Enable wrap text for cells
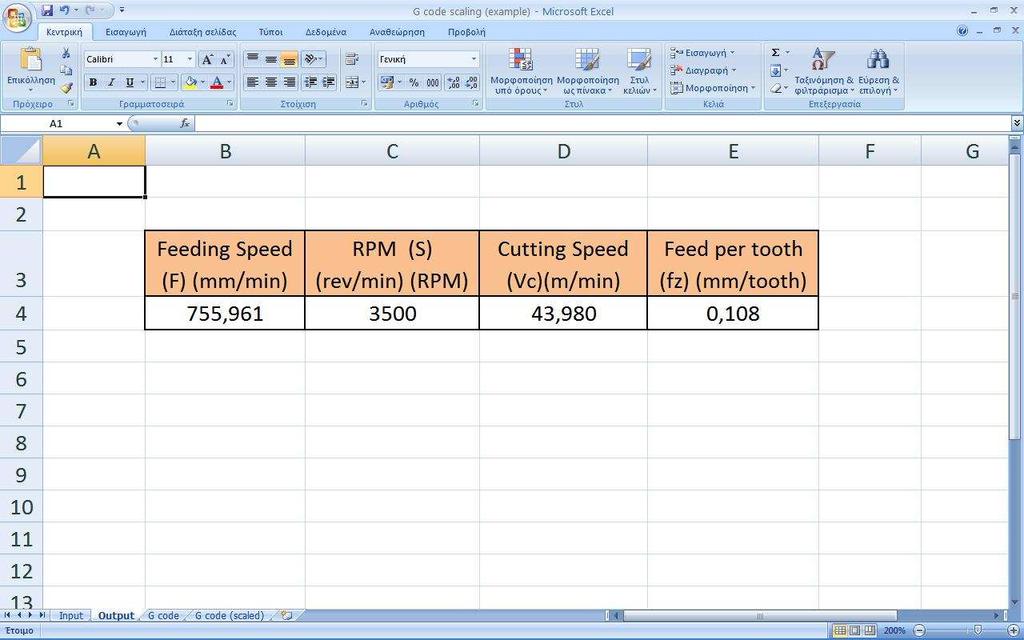This screenshot has height=640, width=1024. click(x=352, y=59)
